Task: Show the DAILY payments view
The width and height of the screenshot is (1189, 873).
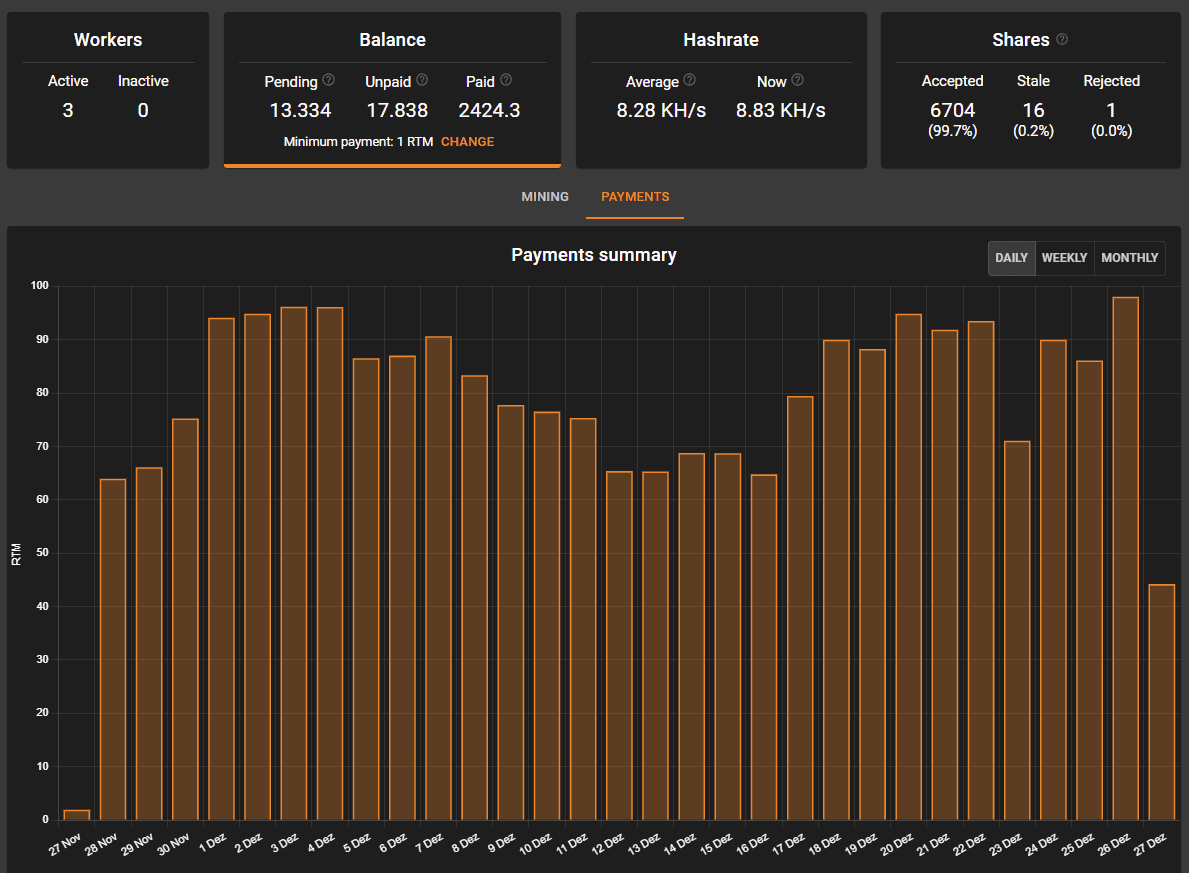Action: [1012, 258]
